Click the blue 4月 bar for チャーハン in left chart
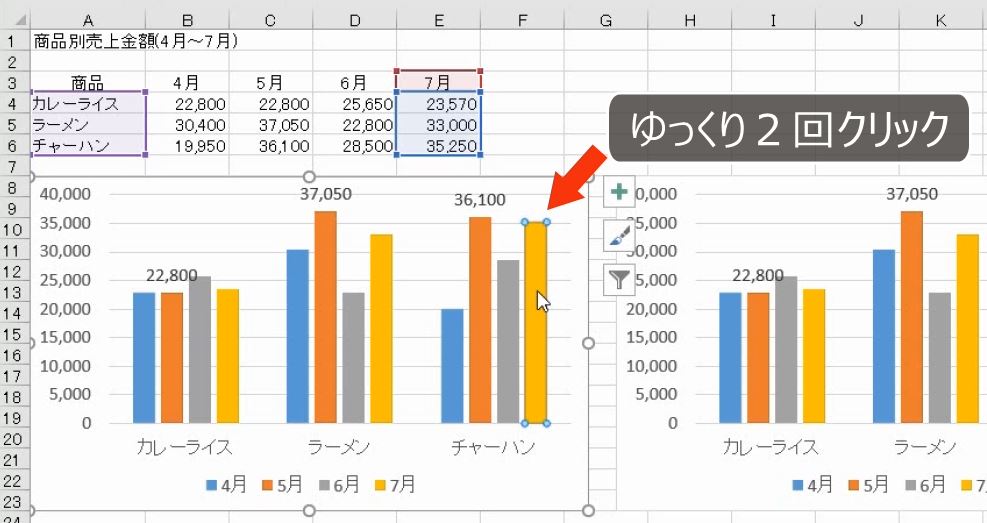The height and width of the screenshot is (523, 987). [452, 366]
